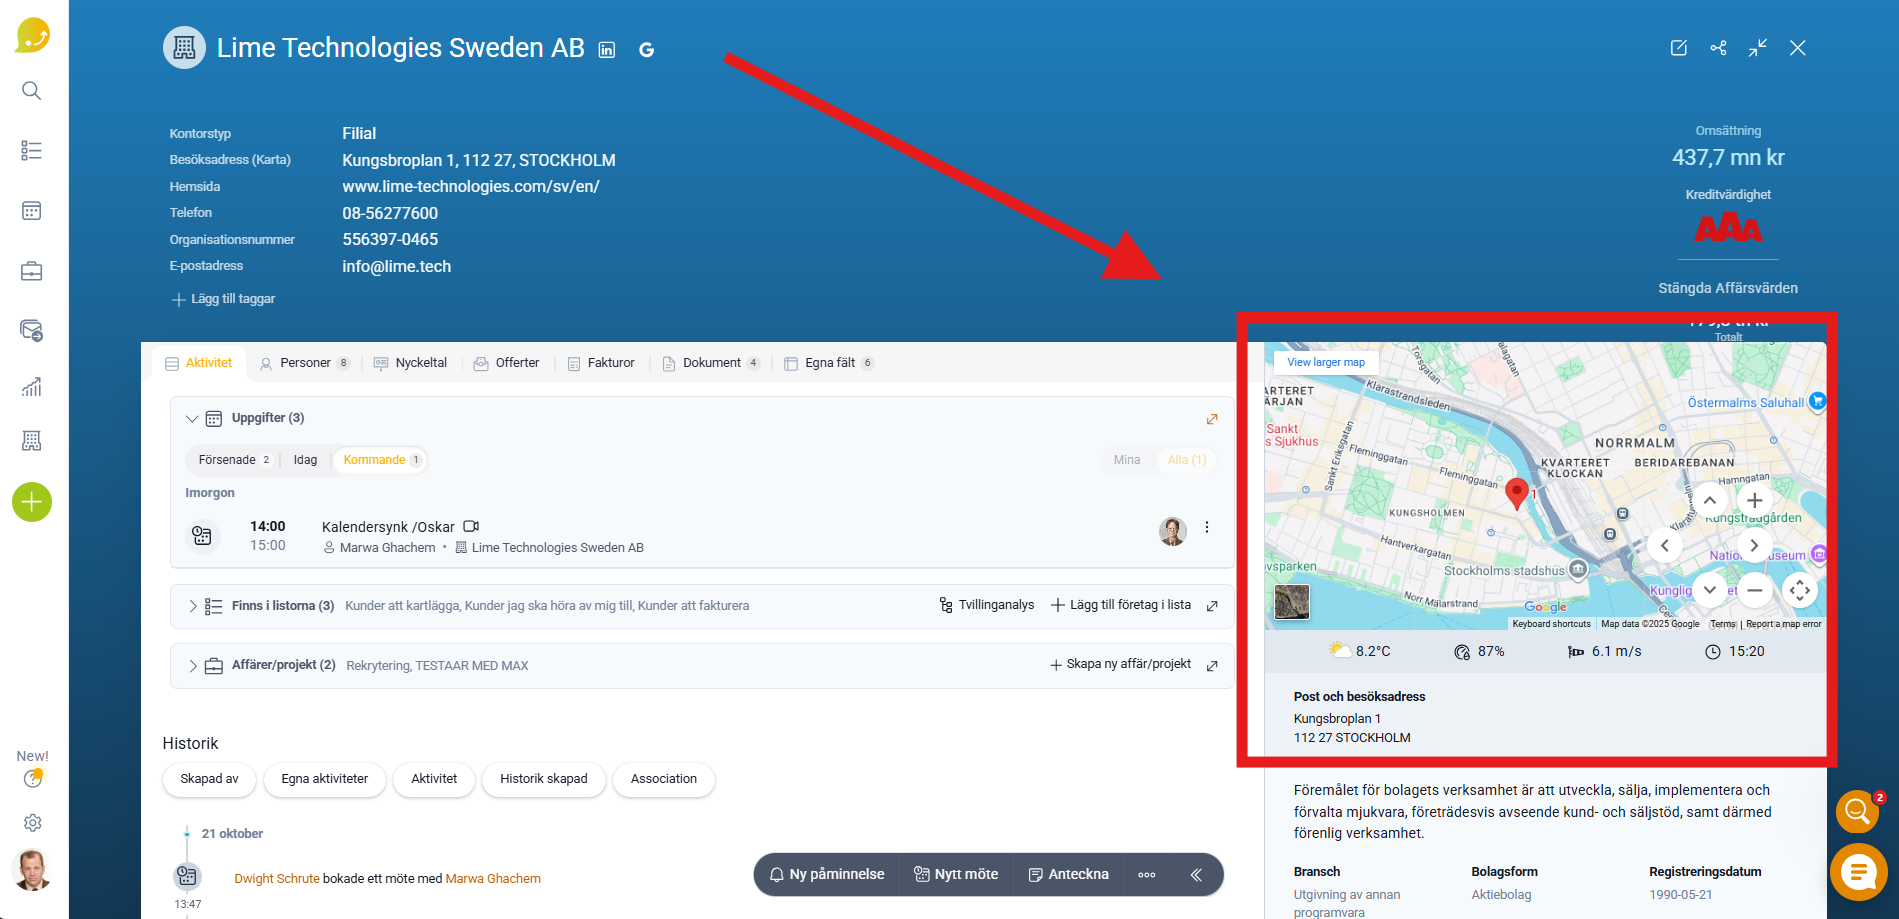Show only Mina tasks

coord(1127,460)
